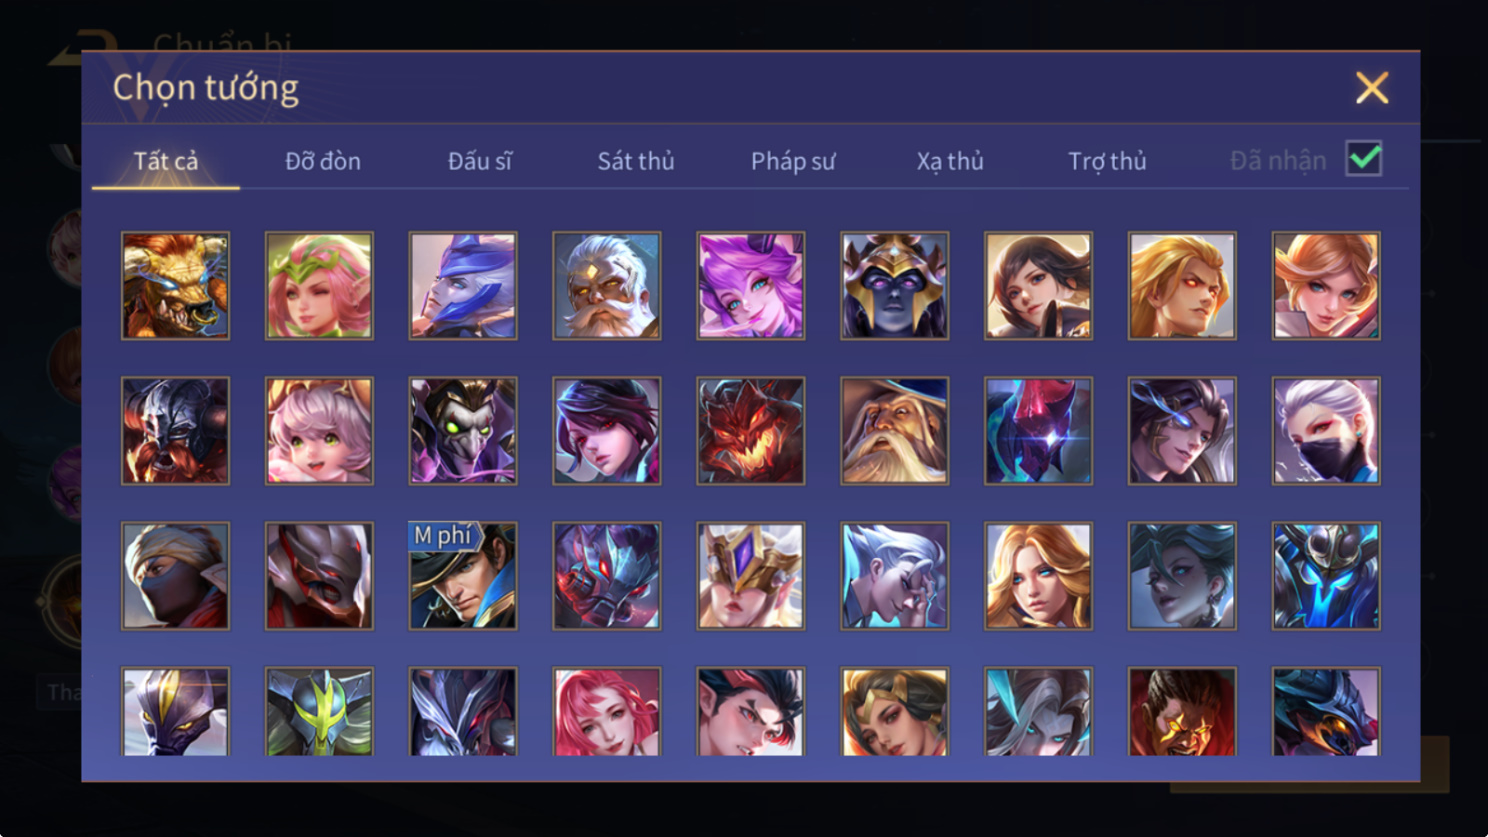Image resolution: width=1488 pixels, height=837 pixels.
Task: Pick the pink-haired hero with green leaf crown
Action: 319,286
